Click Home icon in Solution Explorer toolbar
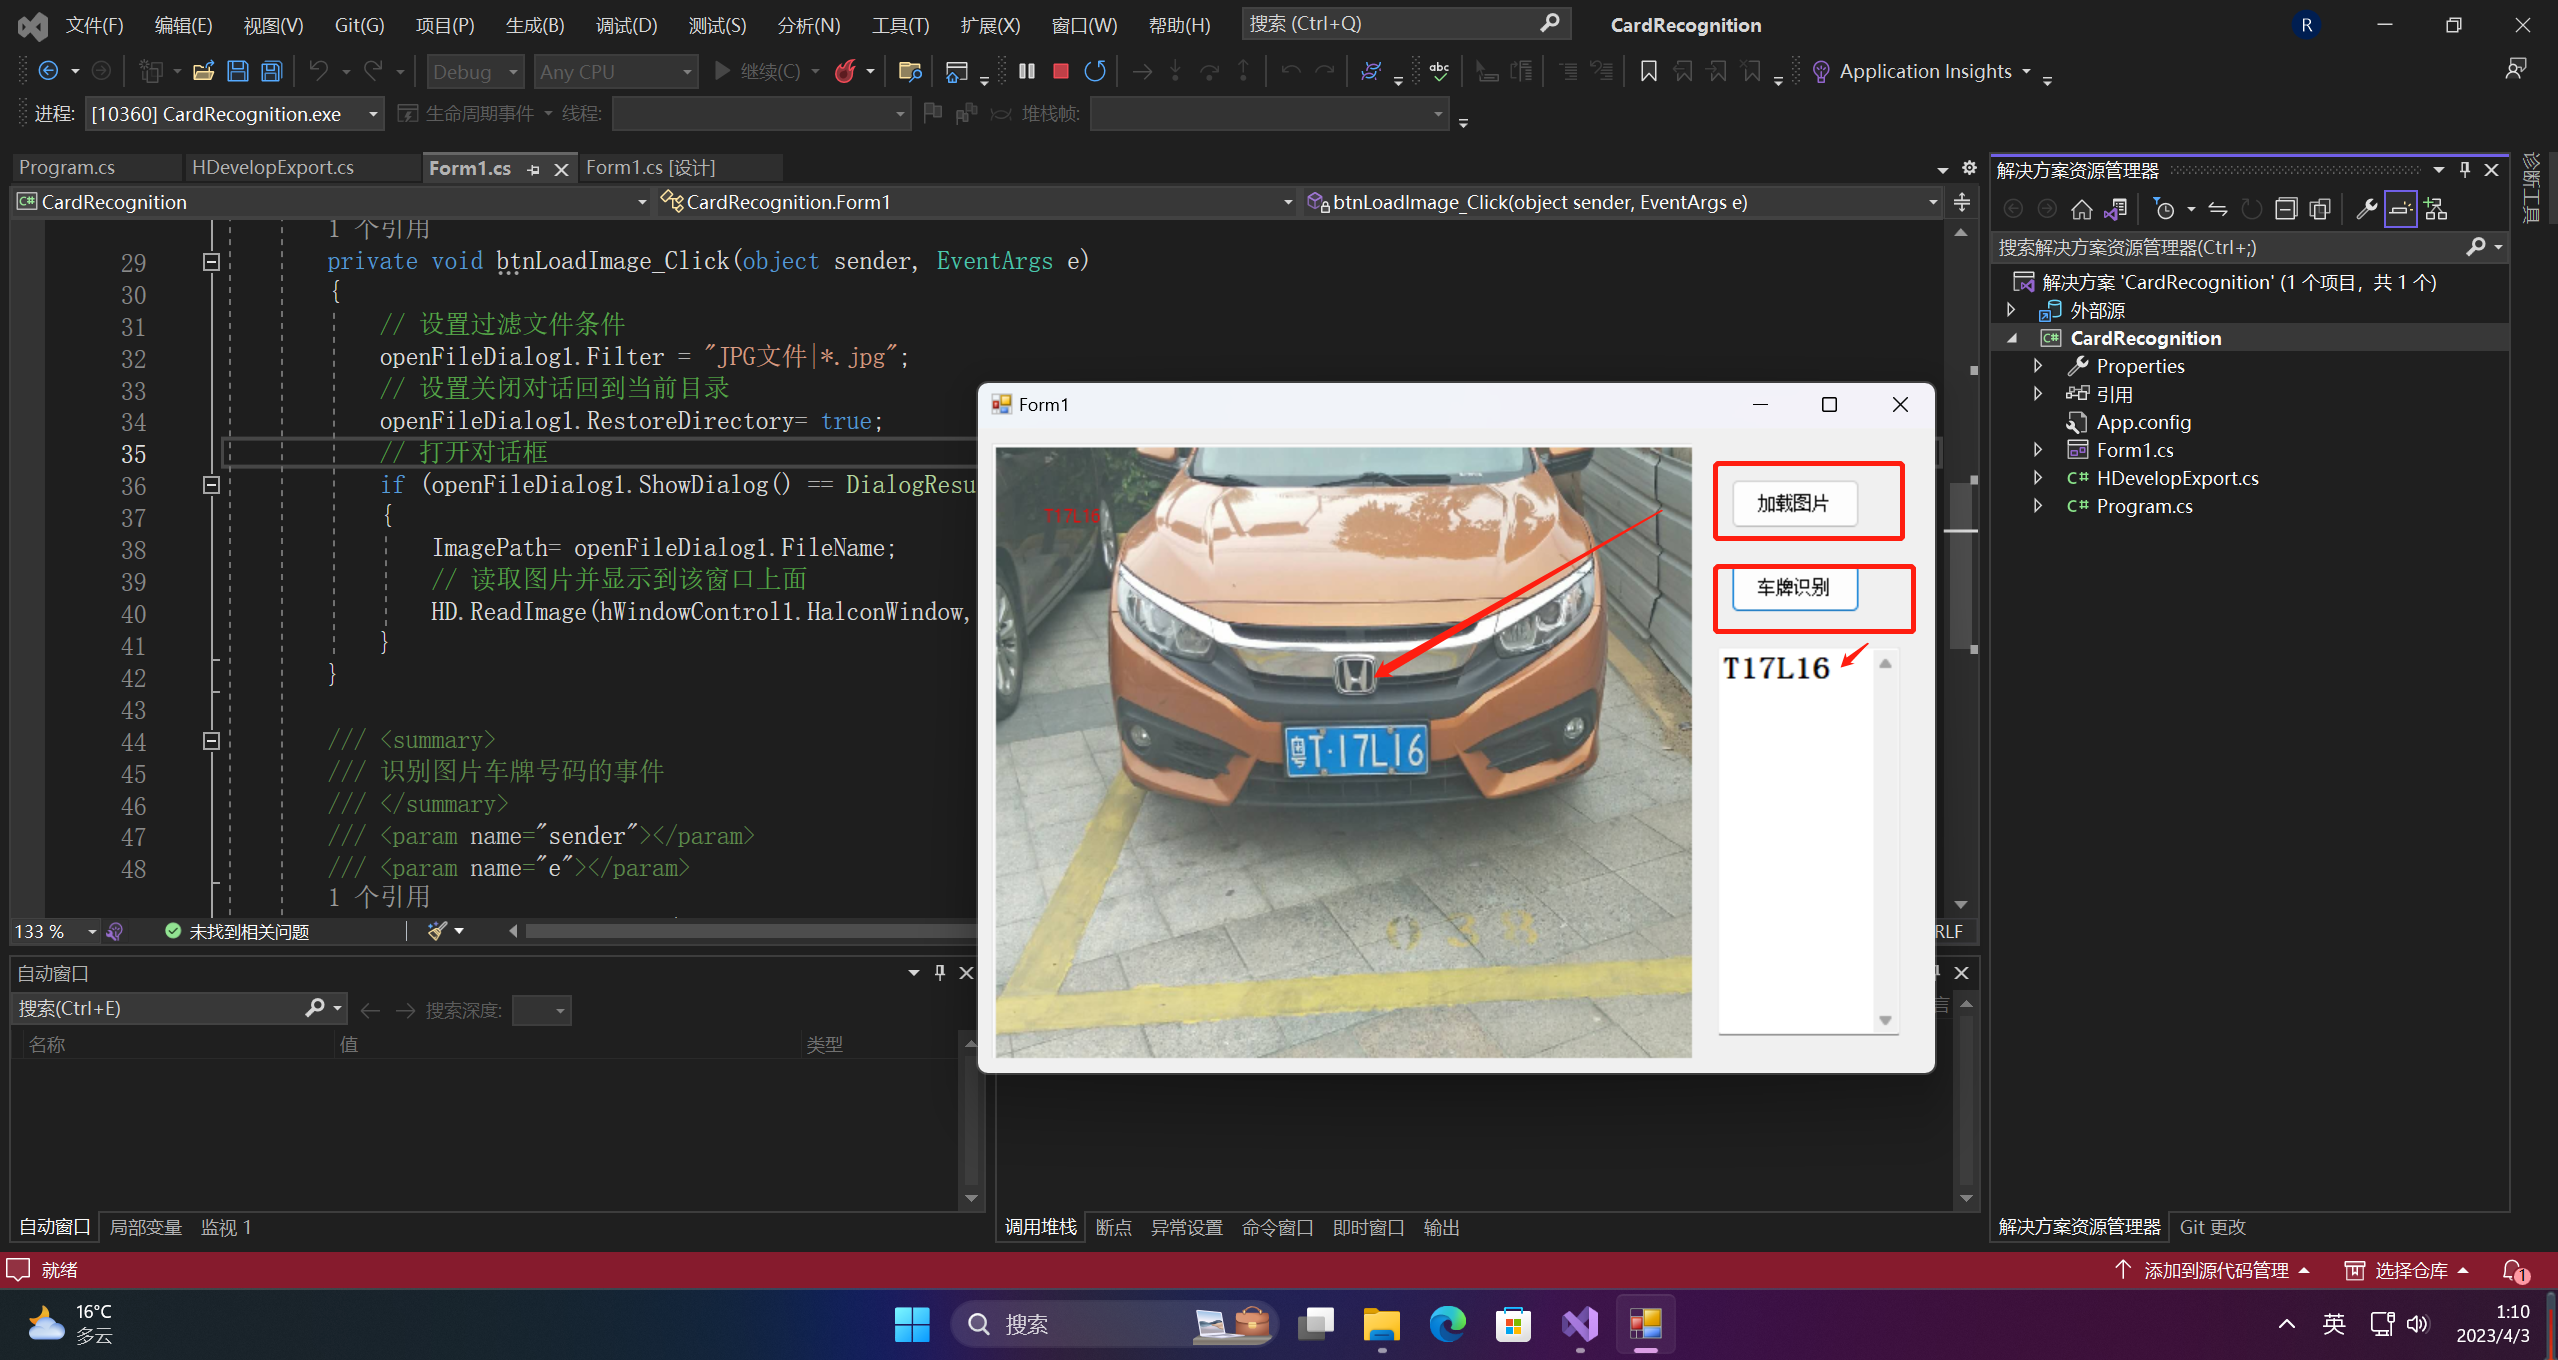 (x=2081, y=209)
